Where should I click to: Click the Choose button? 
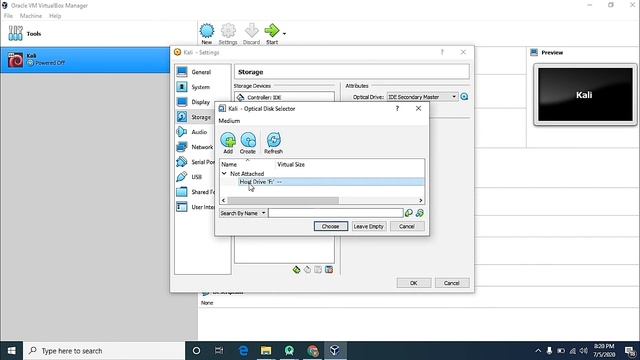[x=331, y=226]
